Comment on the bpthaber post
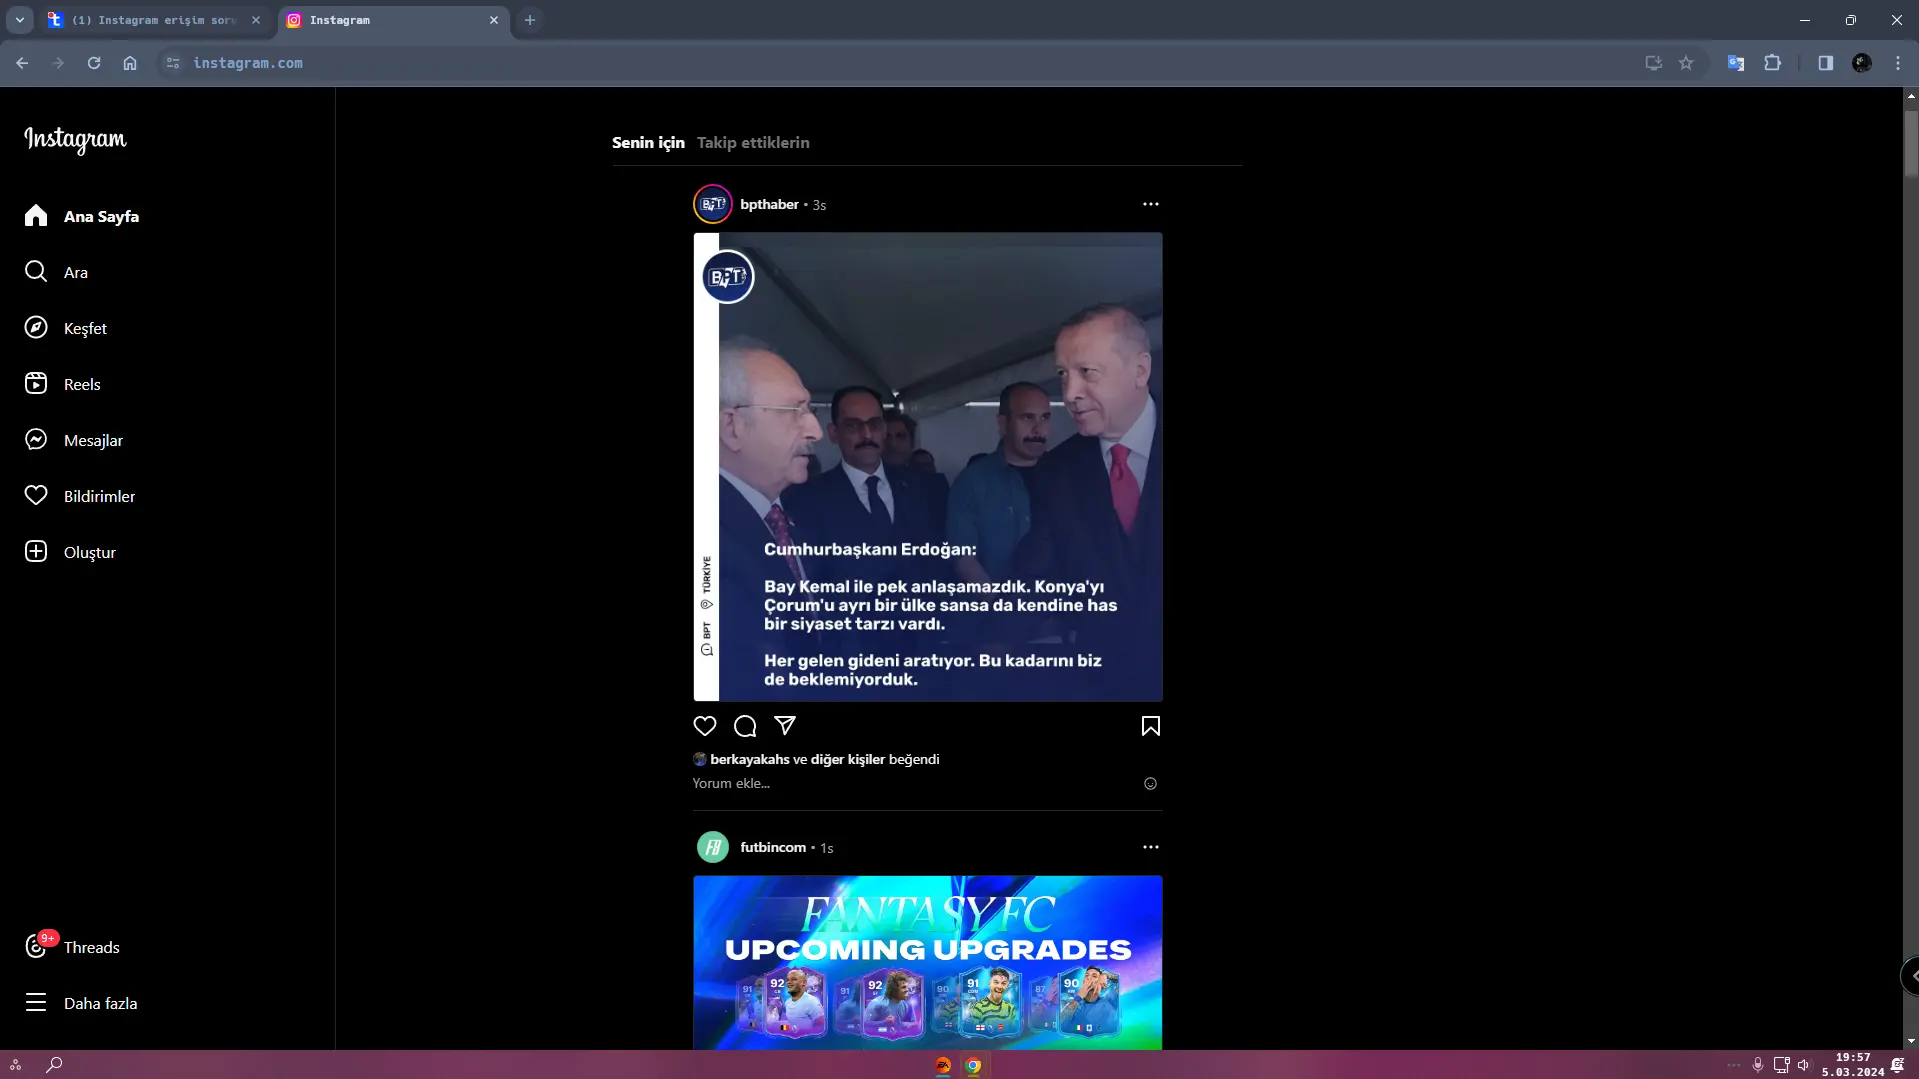 pyautogui.click(x=745, y=726)
